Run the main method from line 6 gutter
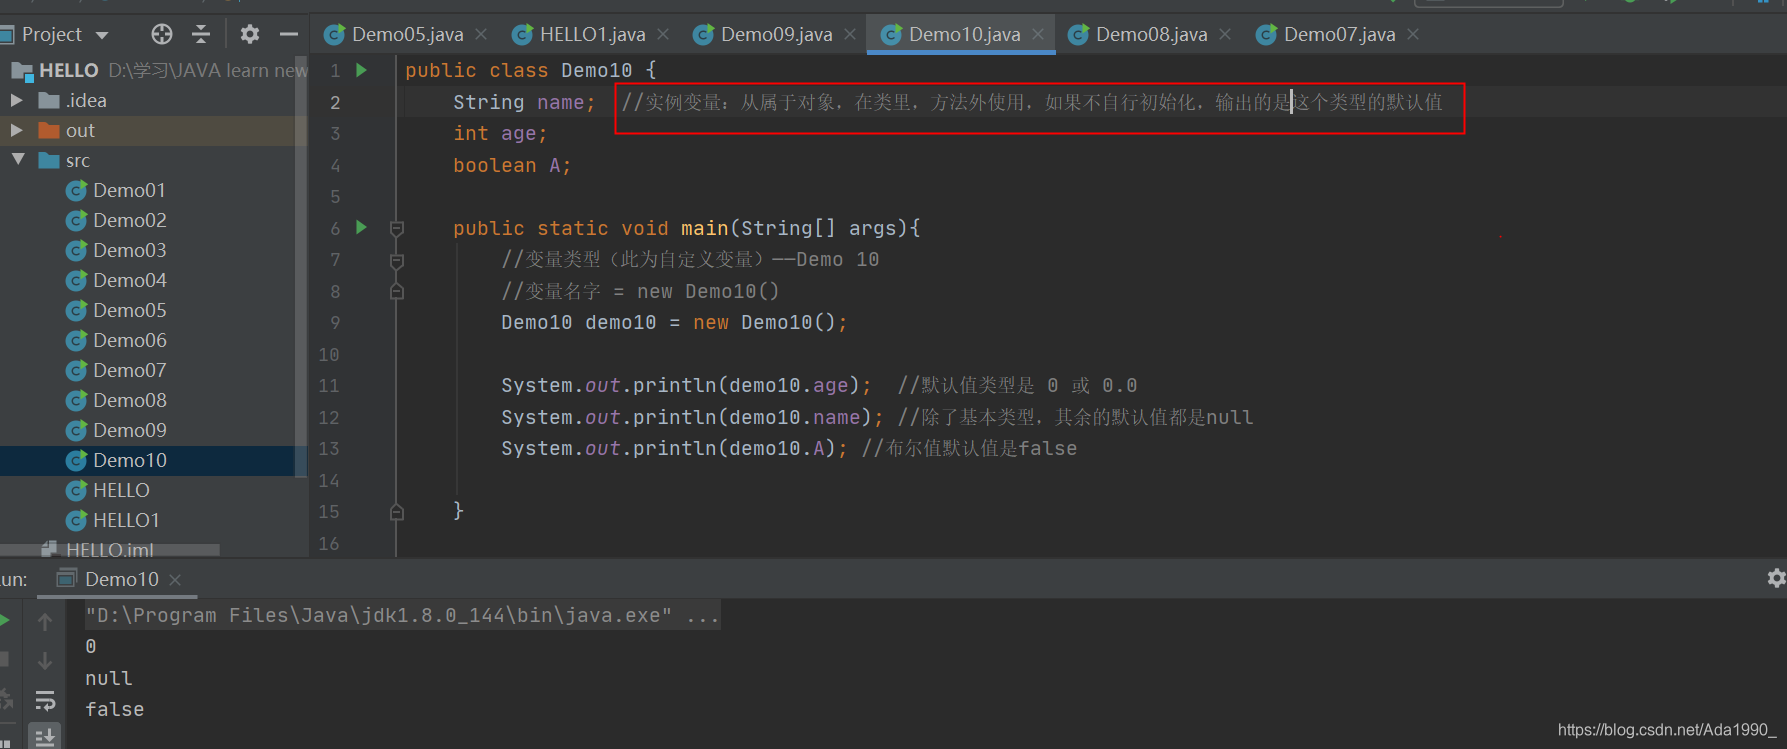 click(362, 228)
